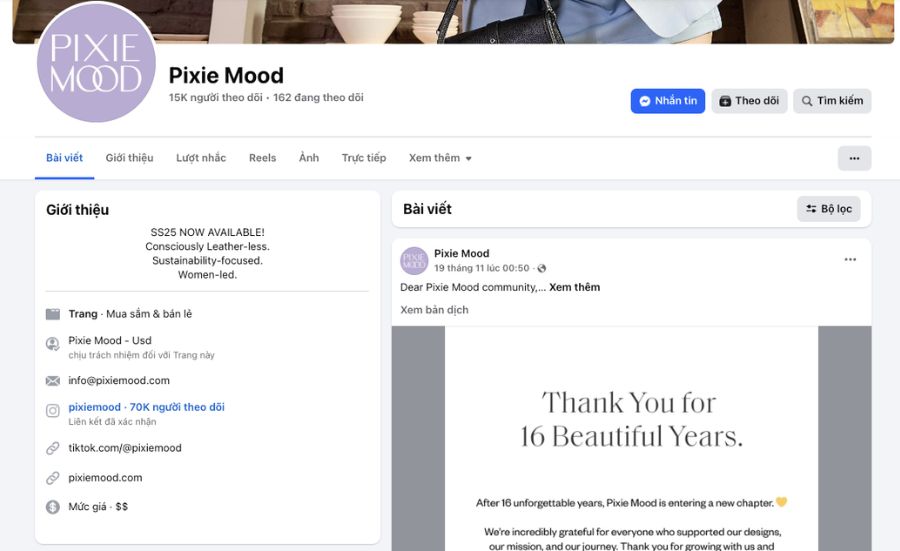Switch to the Giới thiệu tab
Screen dimensions: 900x551
pyautogui.click(x=129, y=158)
